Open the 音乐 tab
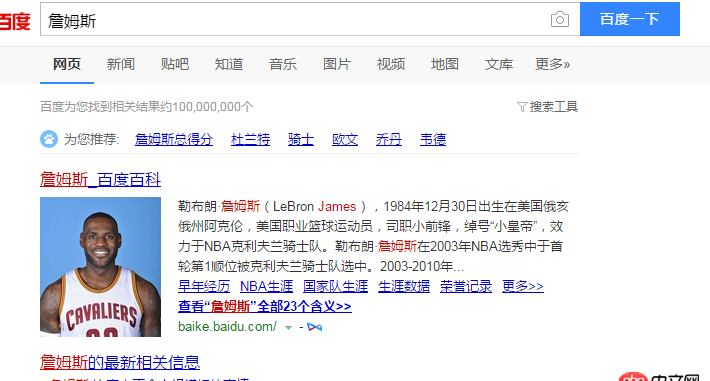710x381 pixels. (283, 64)
